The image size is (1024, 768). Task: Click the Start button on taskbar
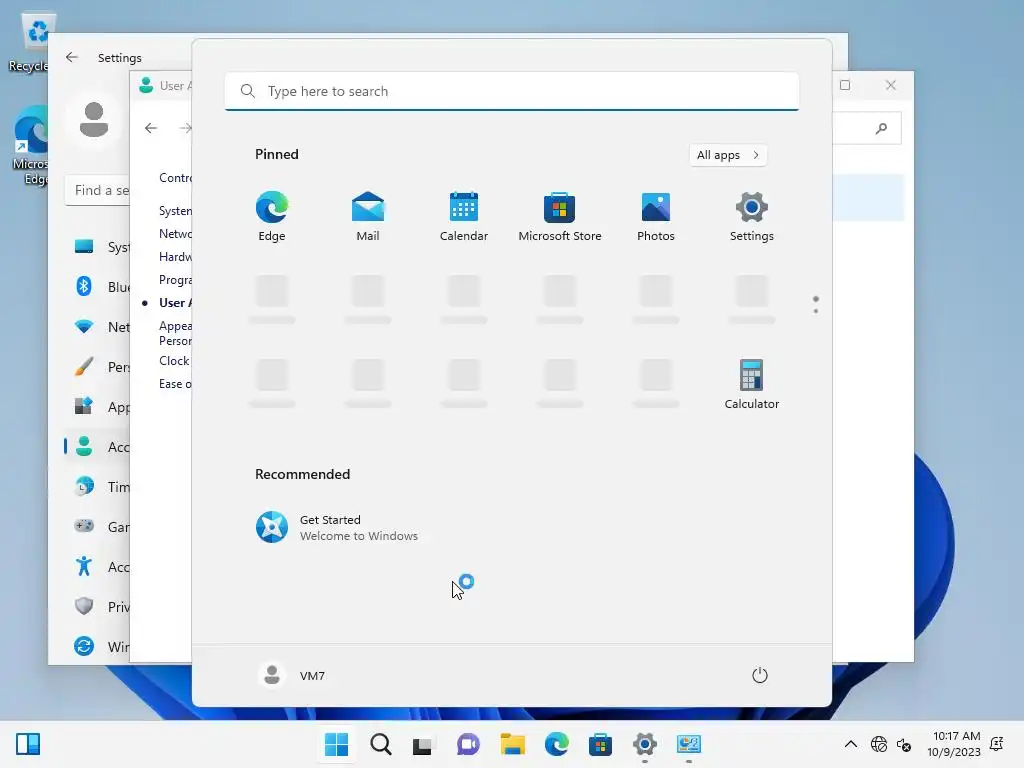click(x=336, y=744)
